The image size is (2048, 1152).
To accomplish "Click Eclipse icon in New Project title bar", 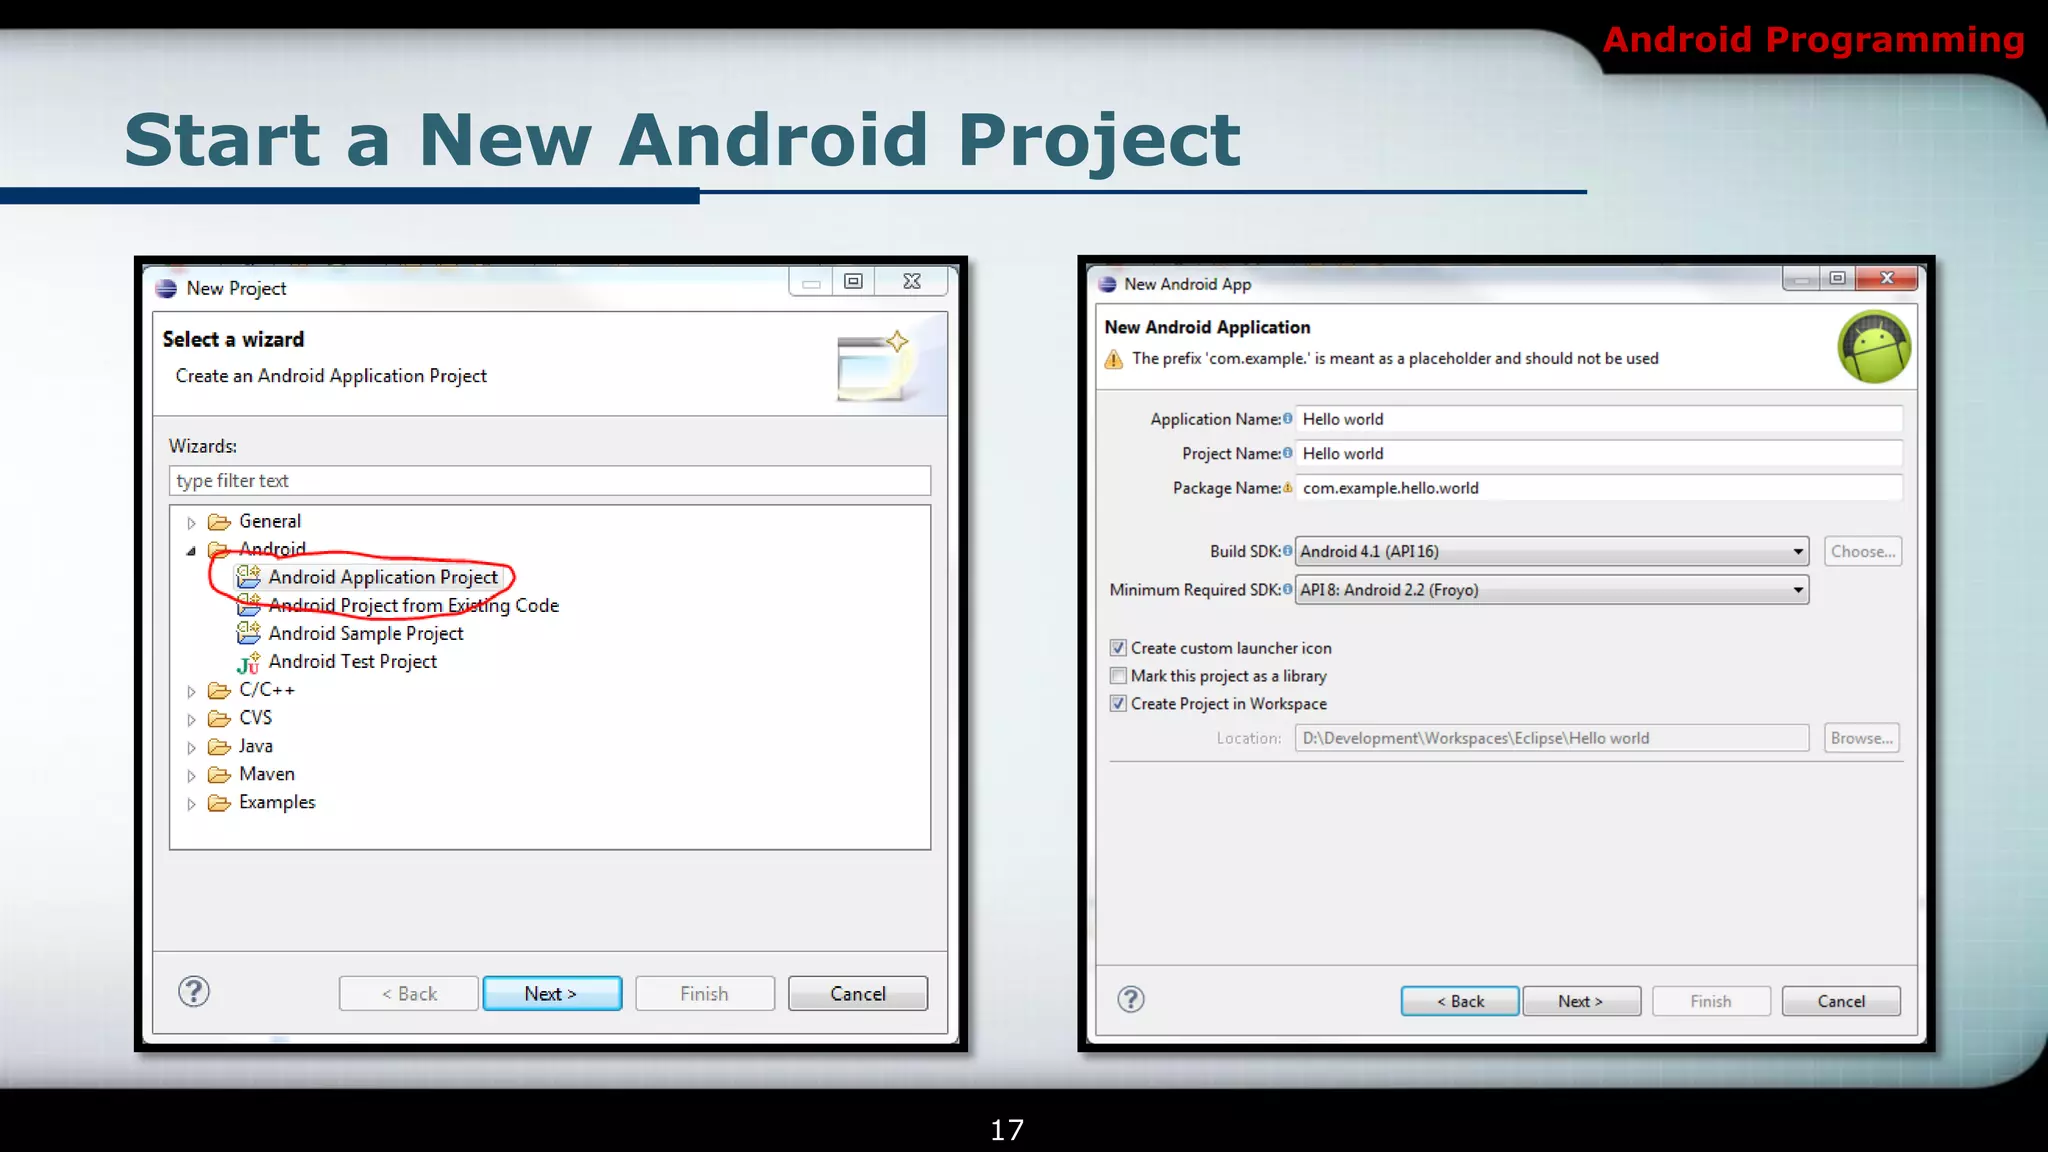I will [x=166, y=289].
